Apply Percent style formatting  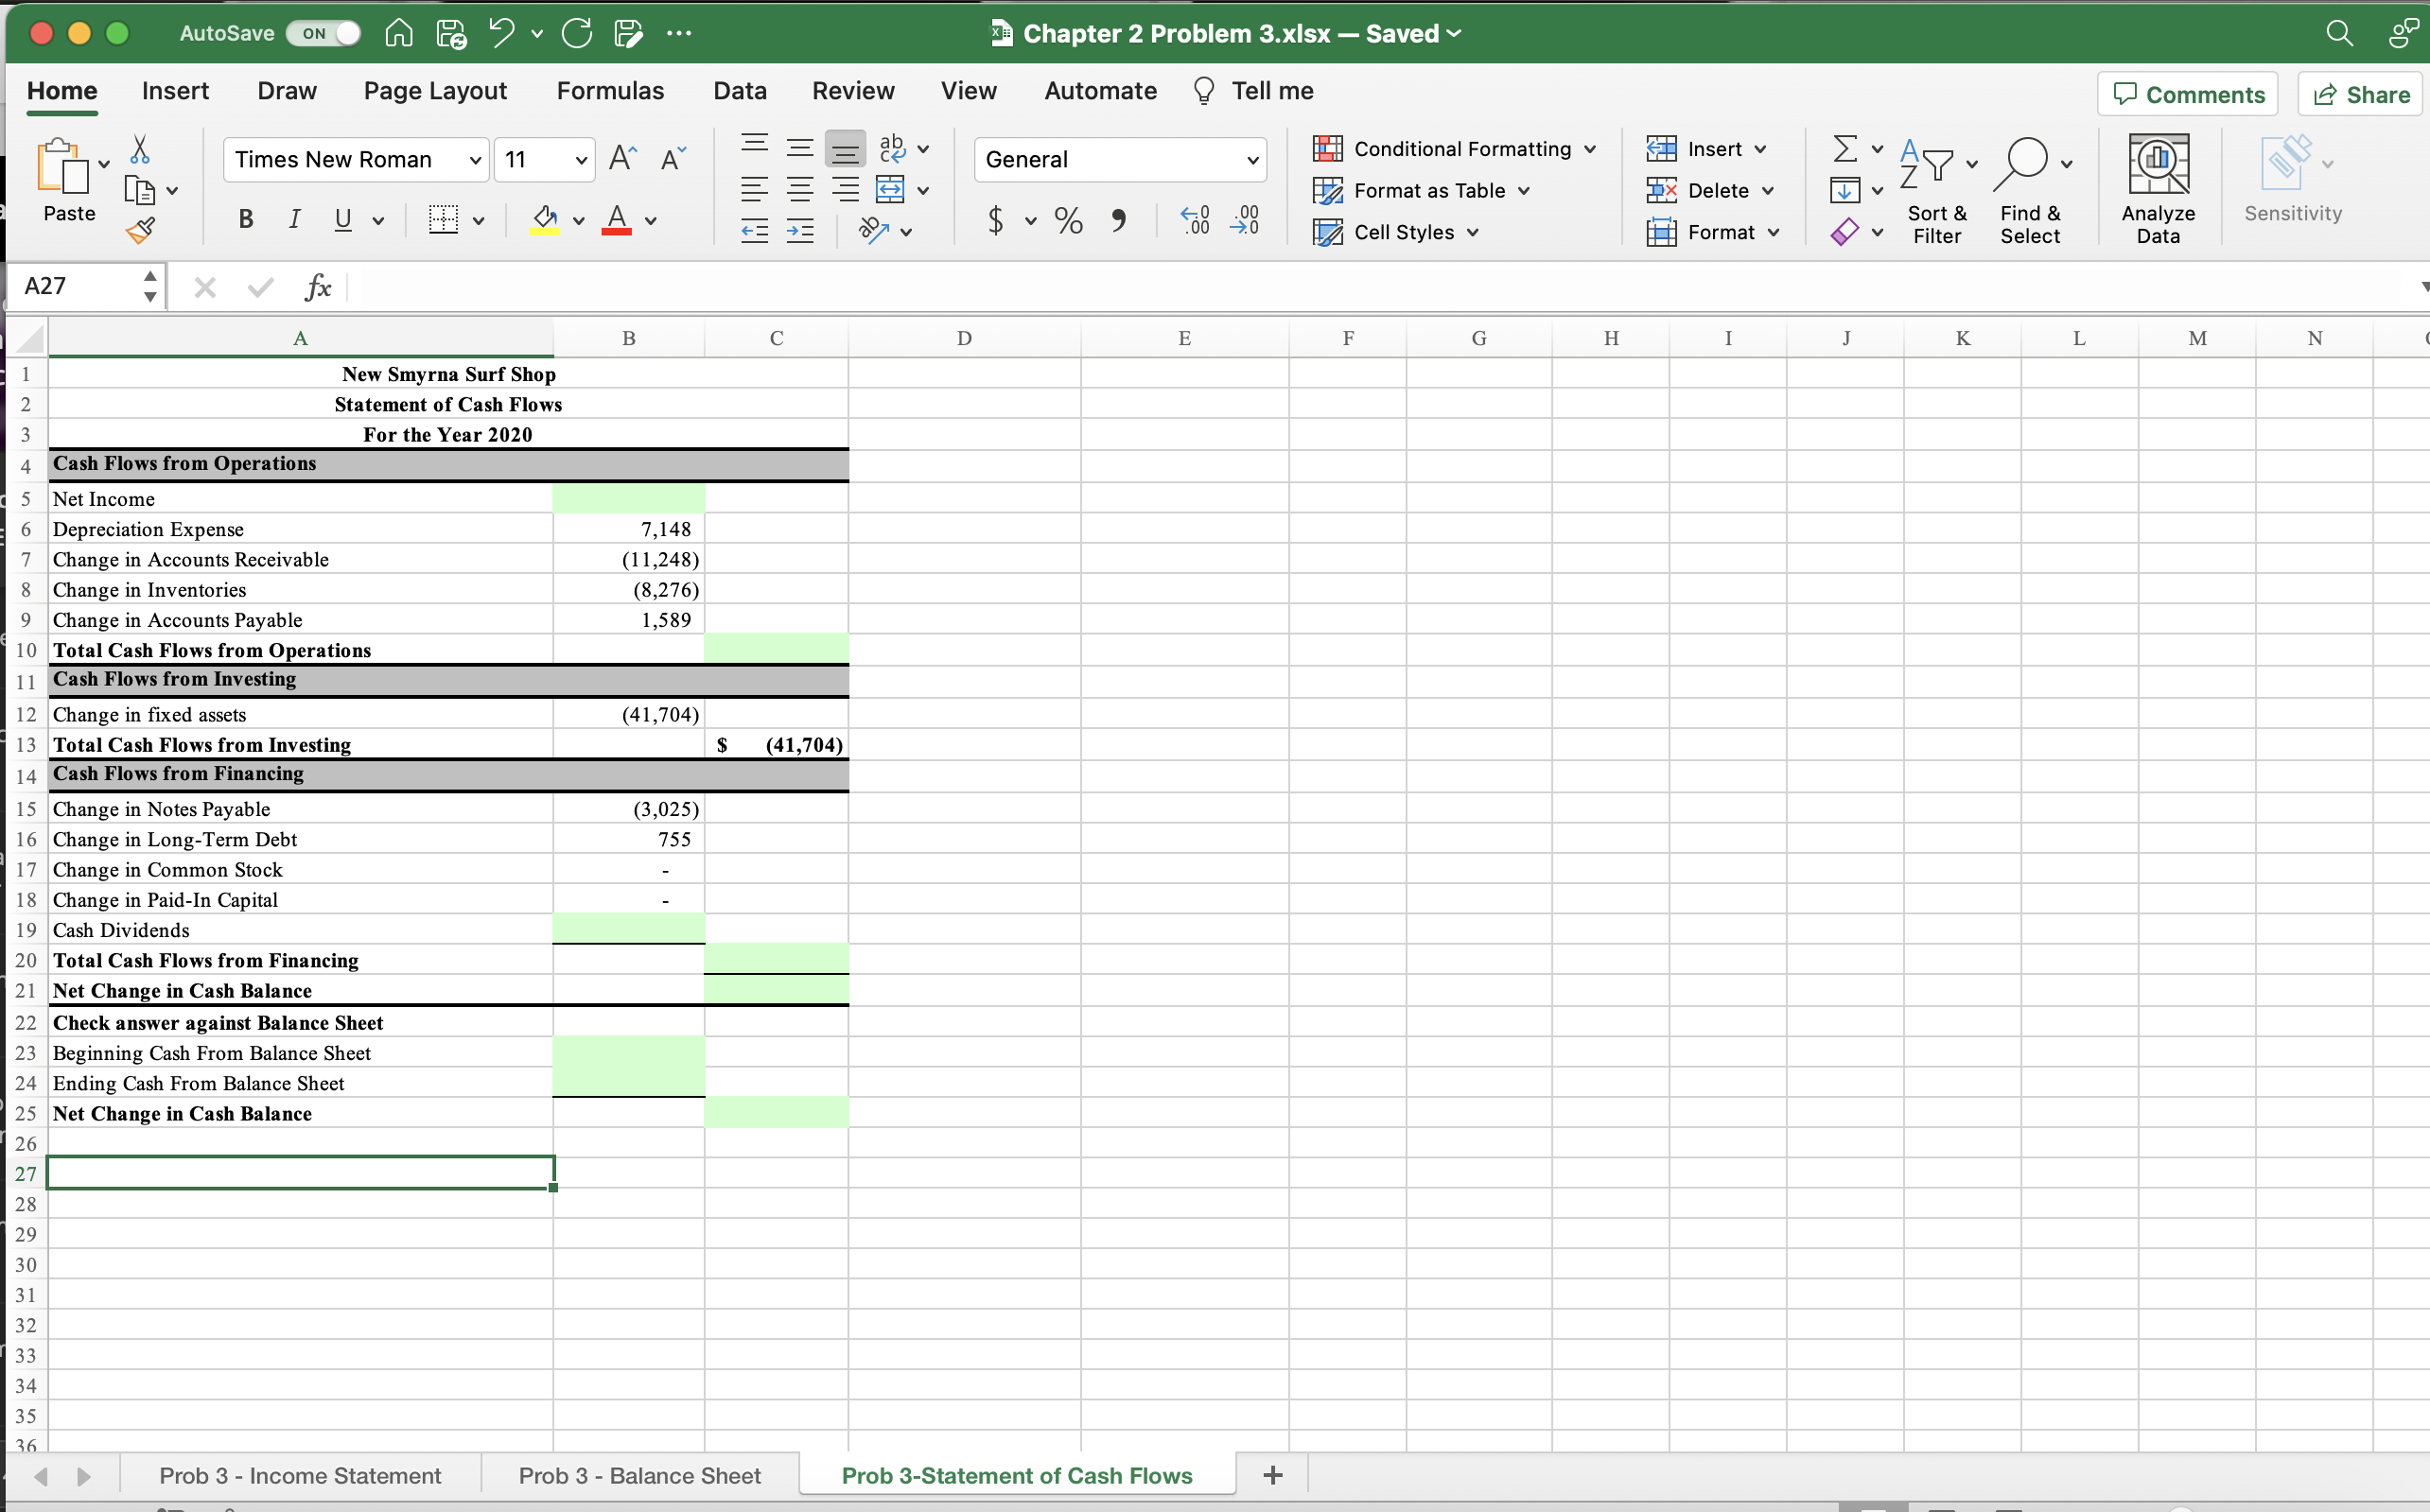[x=1067, y=221]
